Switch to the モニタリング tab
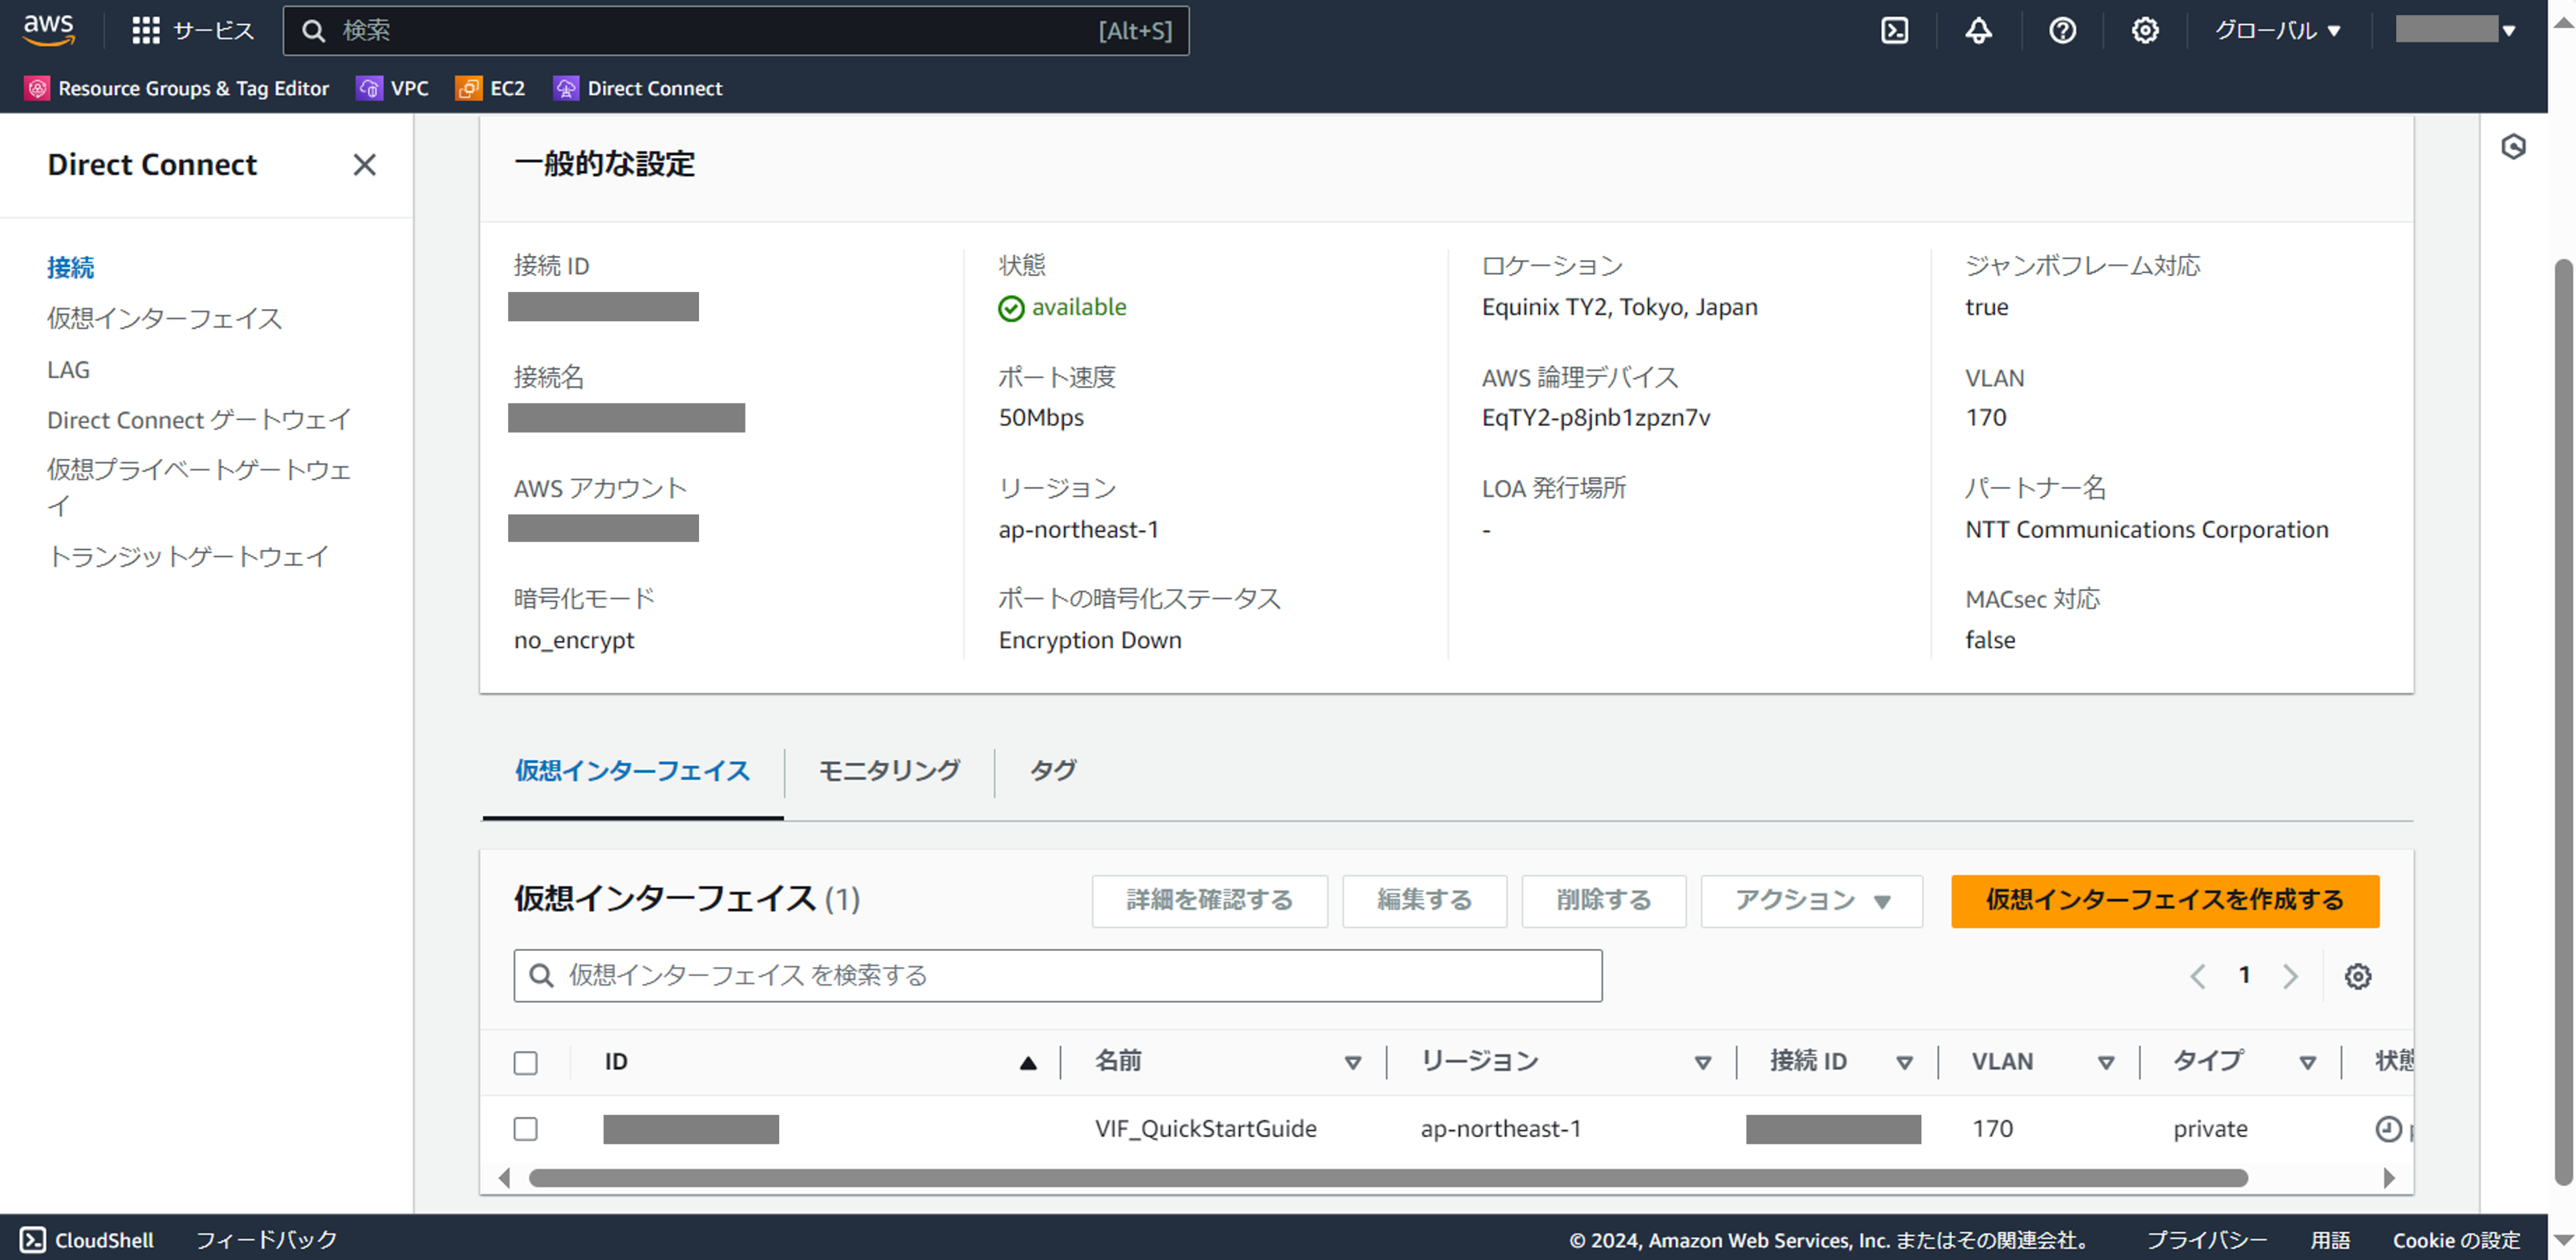 [888, 770]
